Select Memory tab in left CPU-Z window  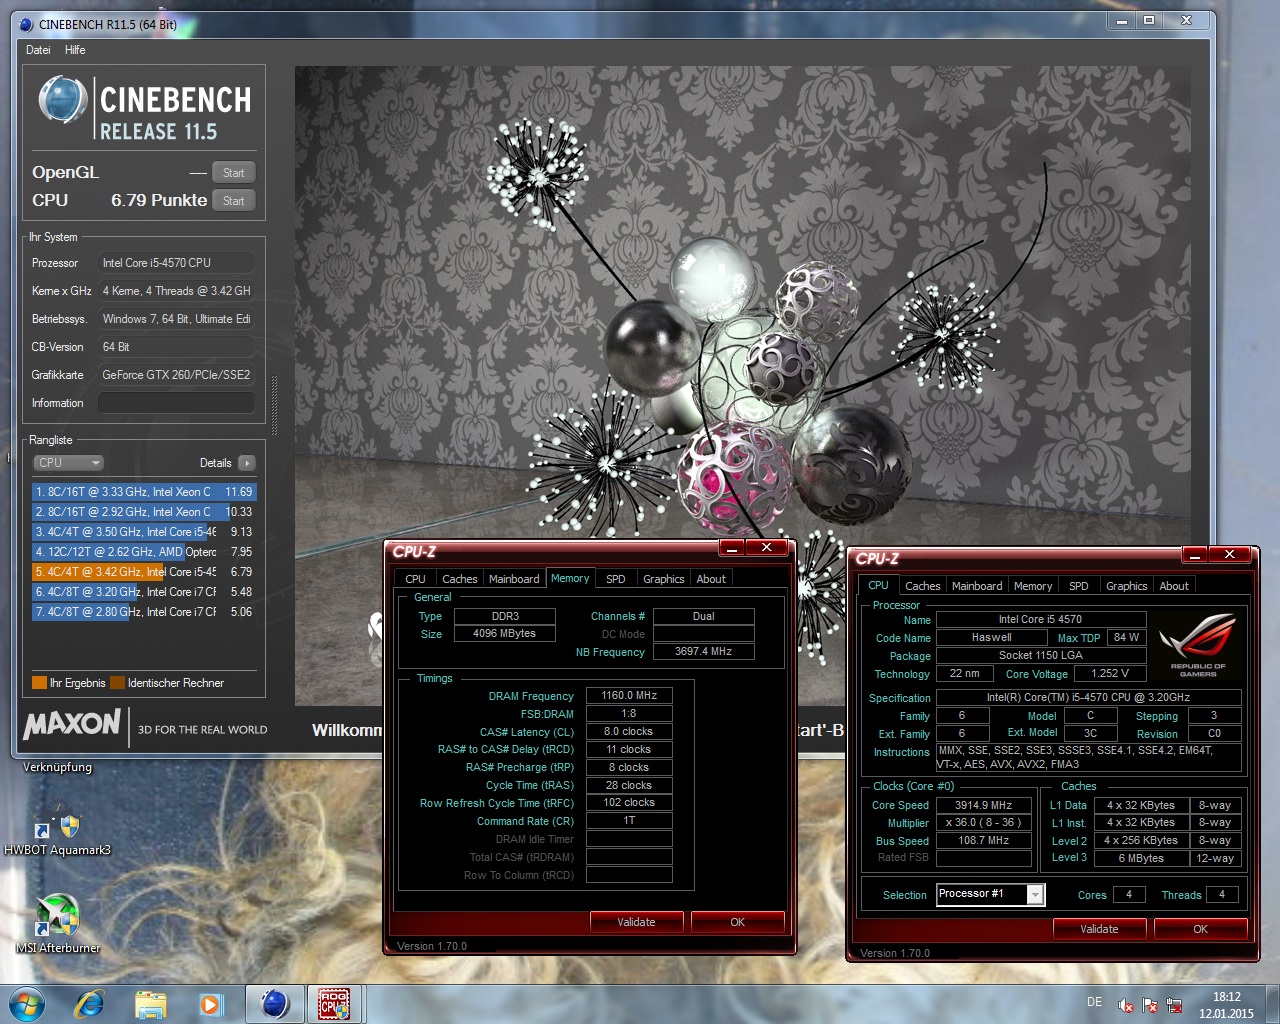[570, 578]
